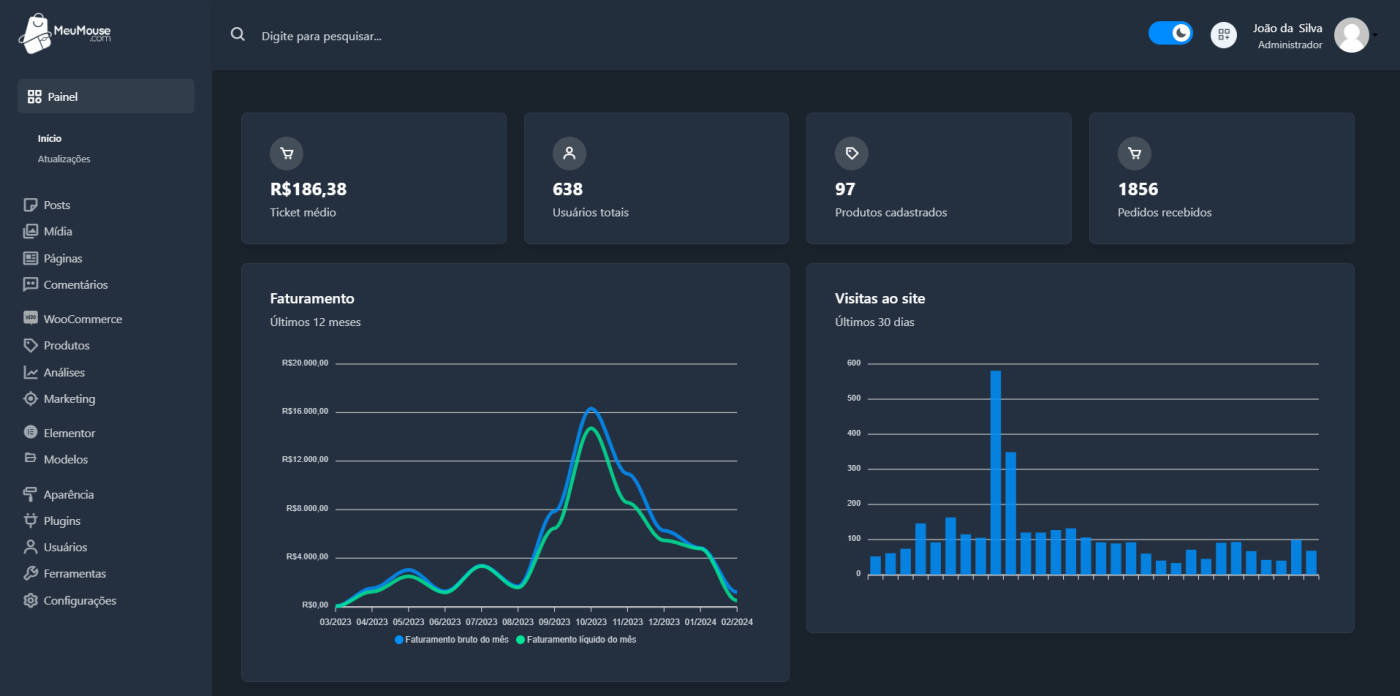Click the search magnifier icon
The image size is (1400, 696).
(x=237, y=34)
